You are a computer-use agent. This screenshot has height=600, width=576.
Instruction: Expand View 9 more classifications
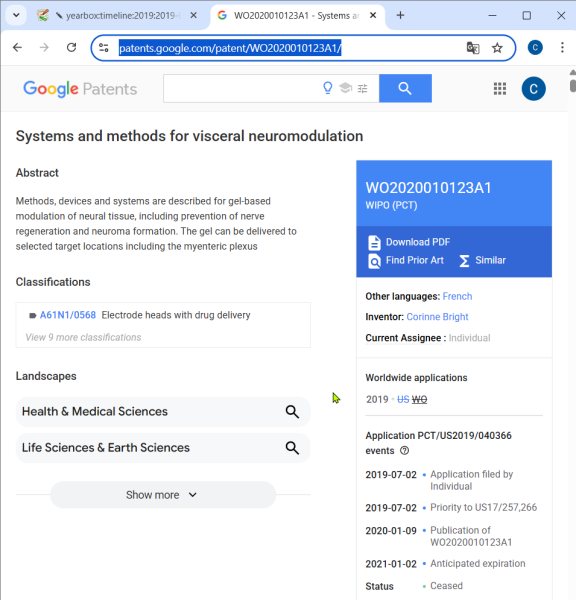pos(83,338)
